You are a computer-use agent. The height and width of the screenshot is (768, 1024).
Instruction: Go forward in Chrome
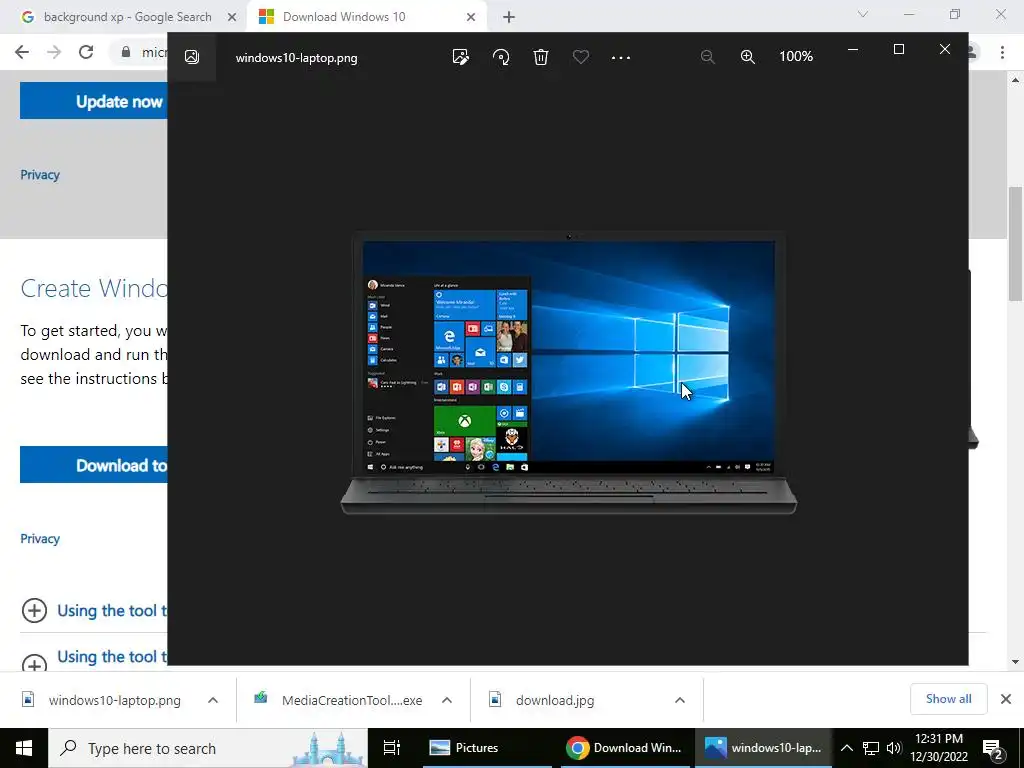(54, 52)
